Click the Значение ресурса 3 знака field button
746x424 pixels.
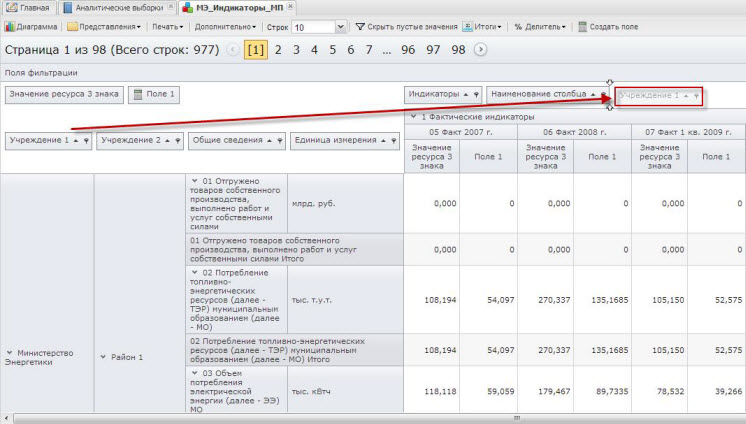(x=64, y=95)
